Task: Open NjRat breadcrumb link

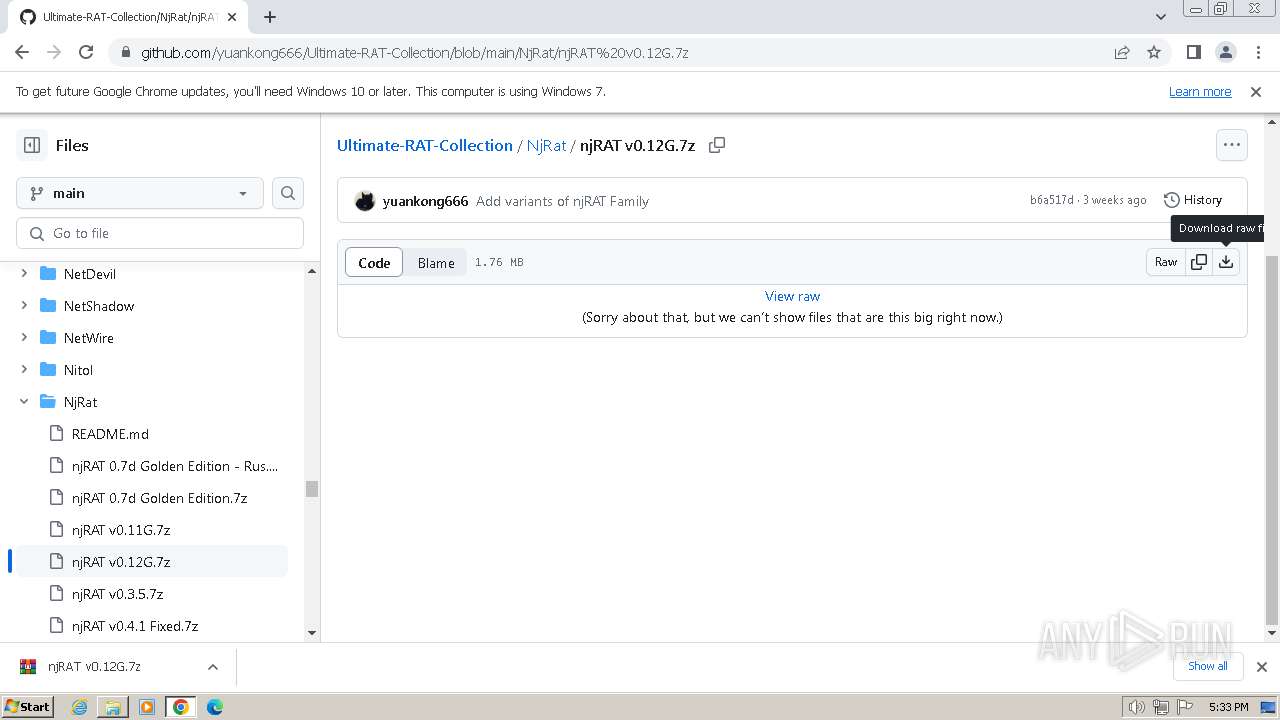Action: pyautogui.click(x=546, y=145)
